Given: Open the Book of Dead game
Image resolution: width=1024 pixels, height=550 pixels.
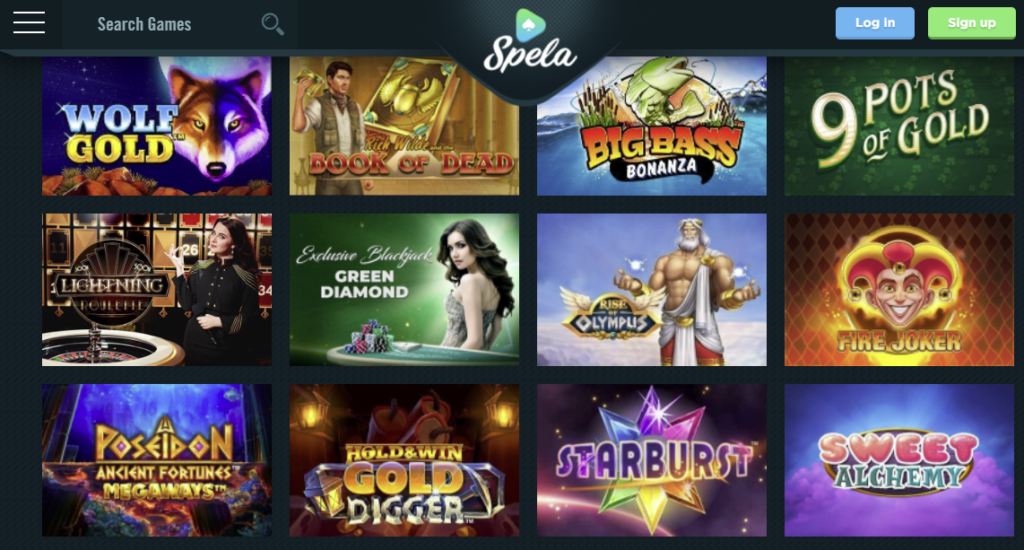Looking at the screenshot, I should pos(404,126).
